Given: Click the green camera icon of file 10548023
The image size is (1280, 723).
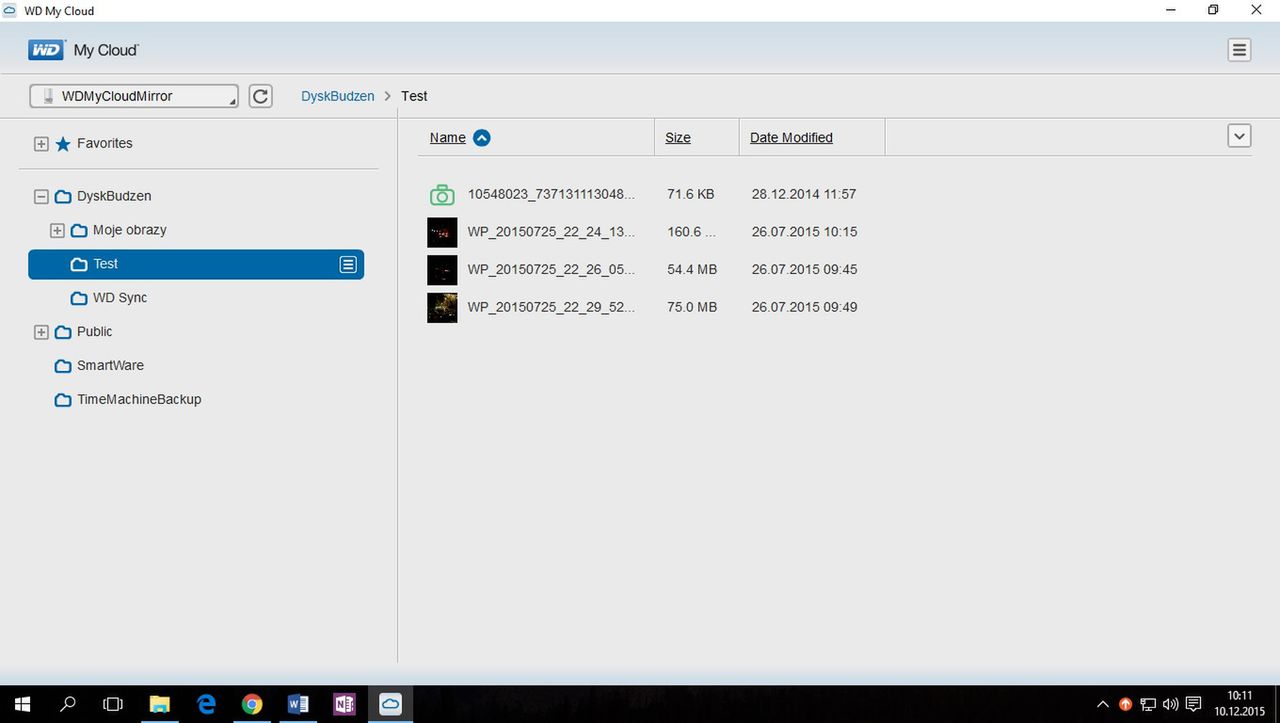Looking at the screenshot, I should coord(442,195).
